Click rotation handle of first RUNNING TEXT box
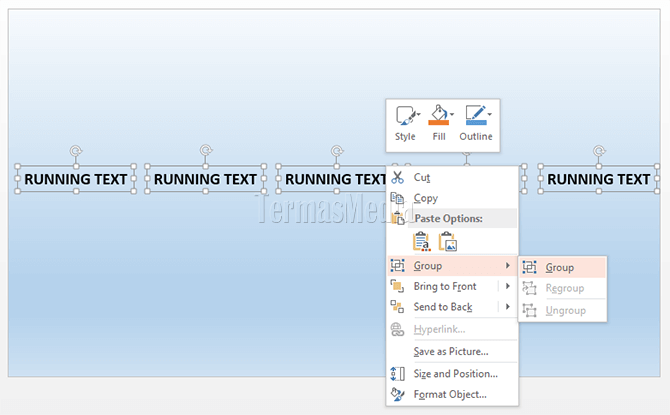The width and height of the screenshot is (670, 415). [x=76, y=151]
